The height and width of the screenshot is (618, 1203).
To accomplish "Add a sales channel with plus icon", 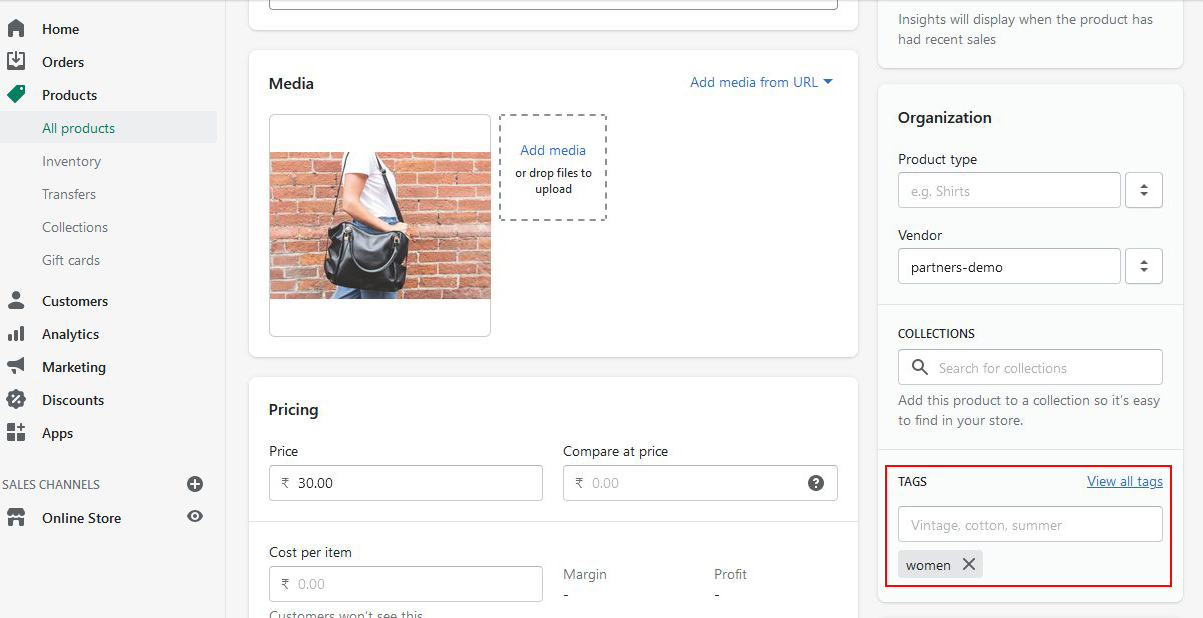I will coord(195,484).
